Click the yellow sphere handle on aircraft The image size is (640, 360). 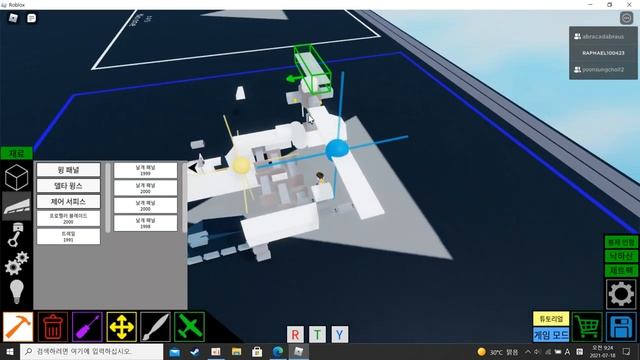coord(241,165)
